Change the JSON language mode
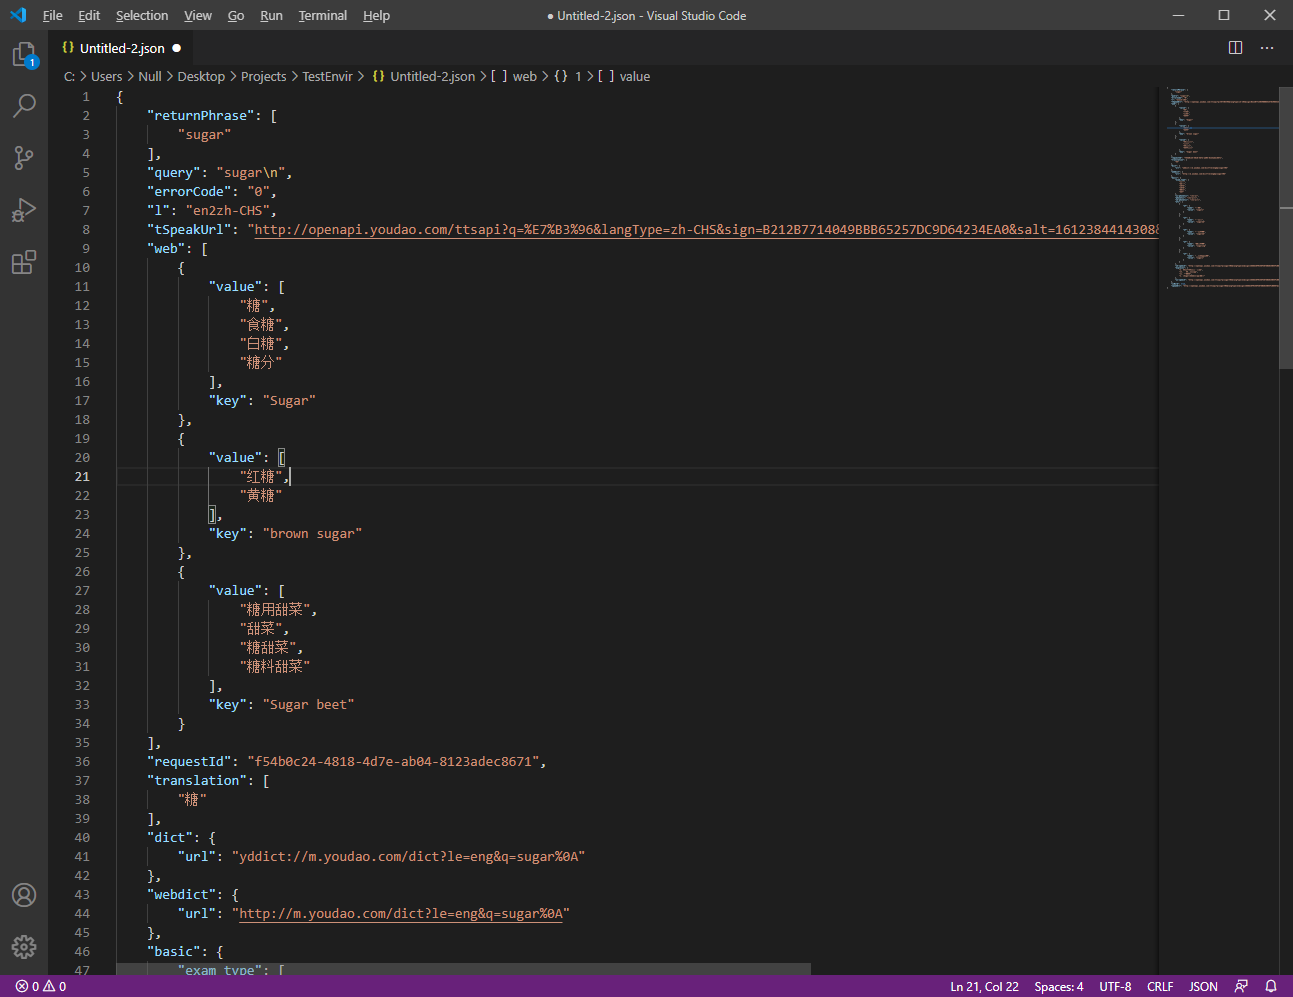 click(1203, 986)
